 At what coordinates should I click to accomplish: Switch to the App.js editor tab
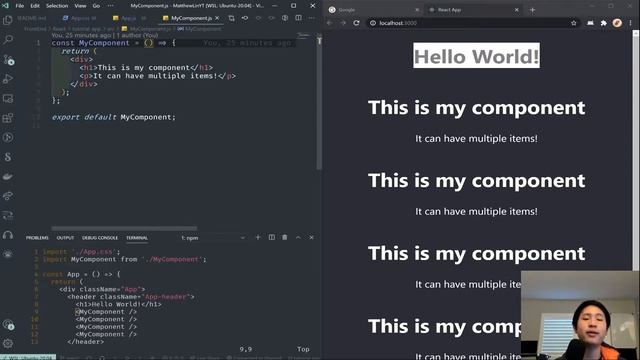pyautogui.click(x=129, y=18)
